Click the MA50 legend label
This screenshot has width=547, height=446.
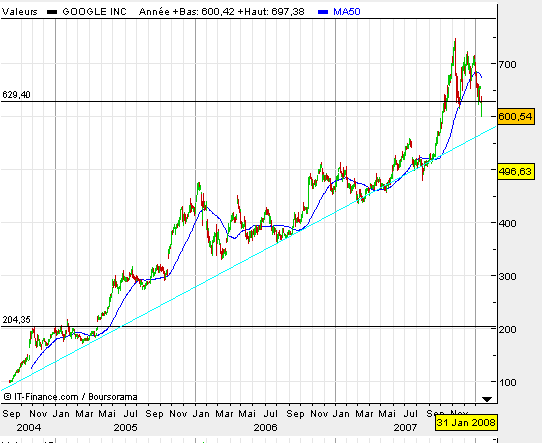[x=347, y=12]
